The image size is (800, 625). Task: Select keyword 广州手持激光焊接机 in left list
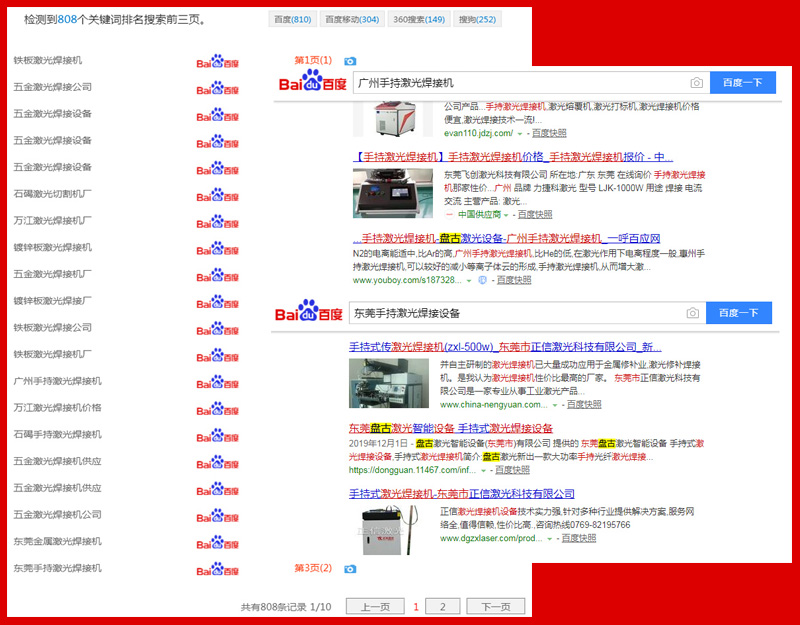pos(58,381)
